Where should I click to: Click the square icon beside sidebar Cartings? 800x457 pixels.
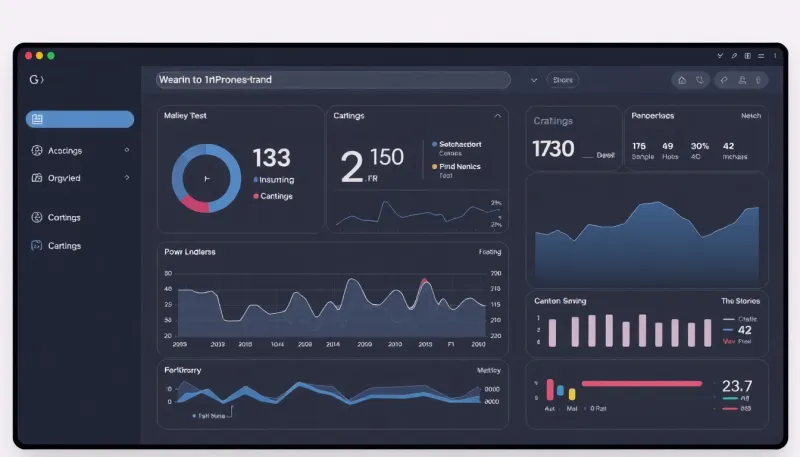tap(37, 245)
